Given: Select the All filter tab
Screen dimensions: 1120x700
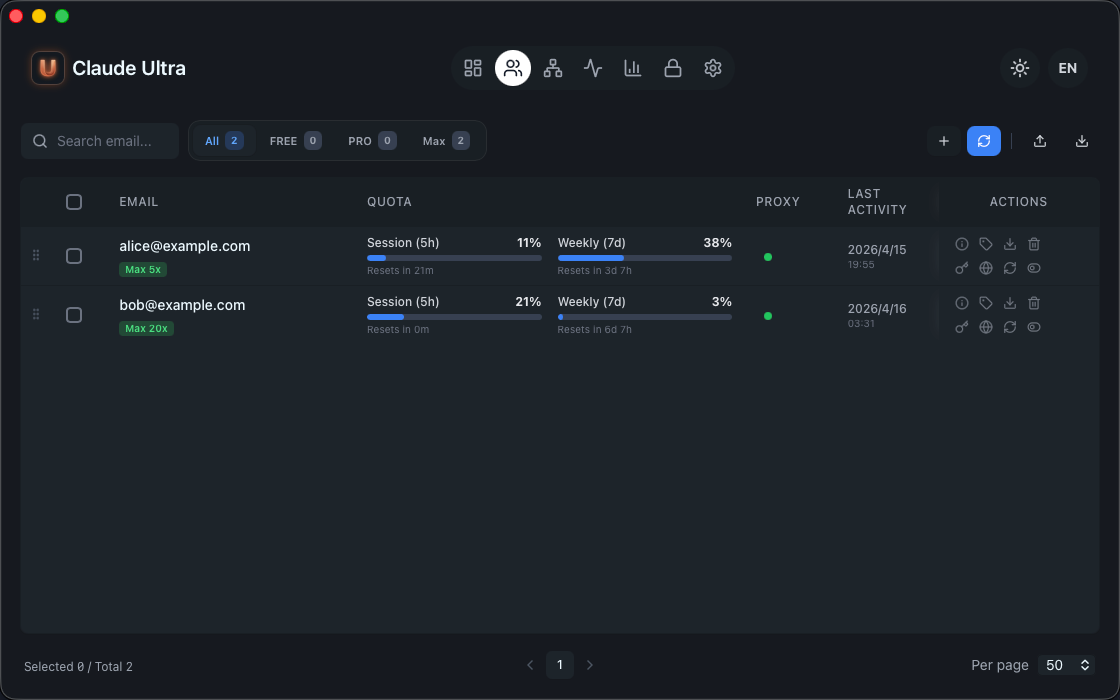Looking at the screenshot, I should tap(224, 141).
